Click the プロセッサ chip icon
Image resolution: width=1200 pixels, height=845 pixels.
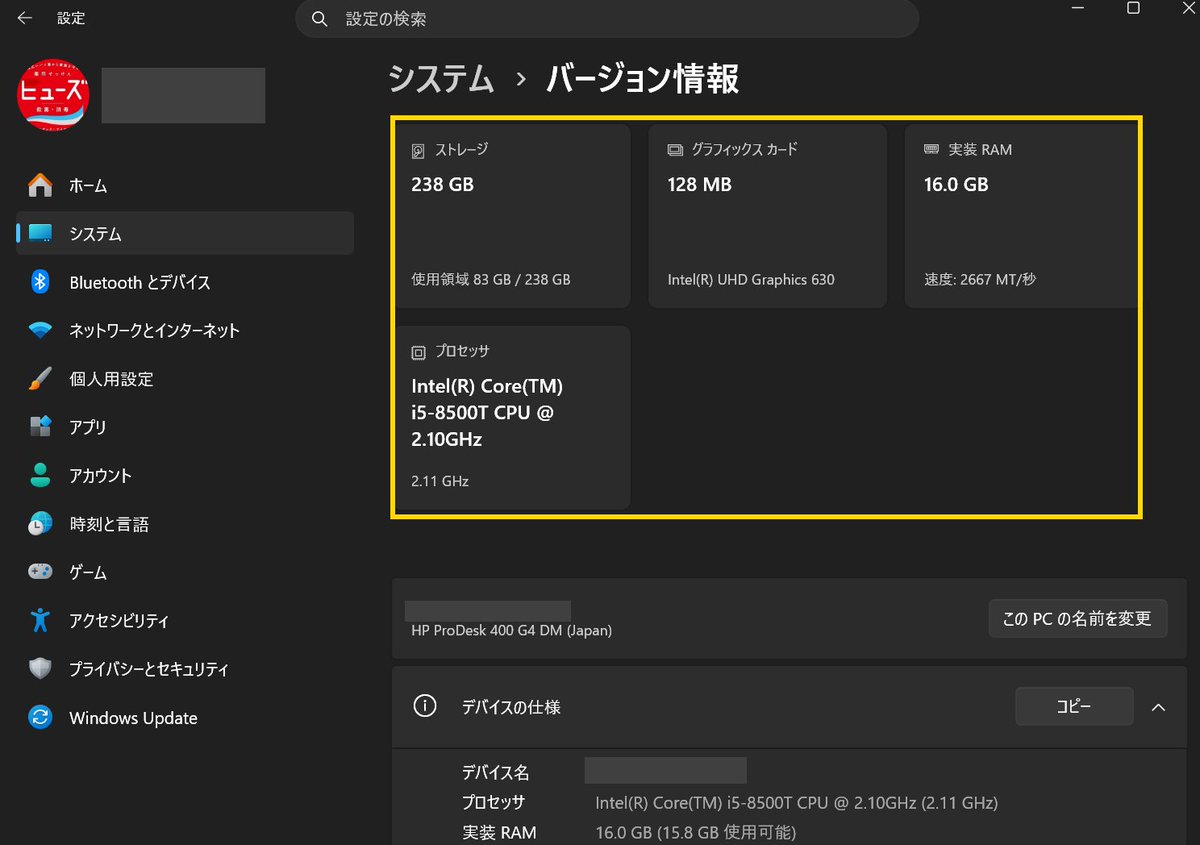click(419, 352)
